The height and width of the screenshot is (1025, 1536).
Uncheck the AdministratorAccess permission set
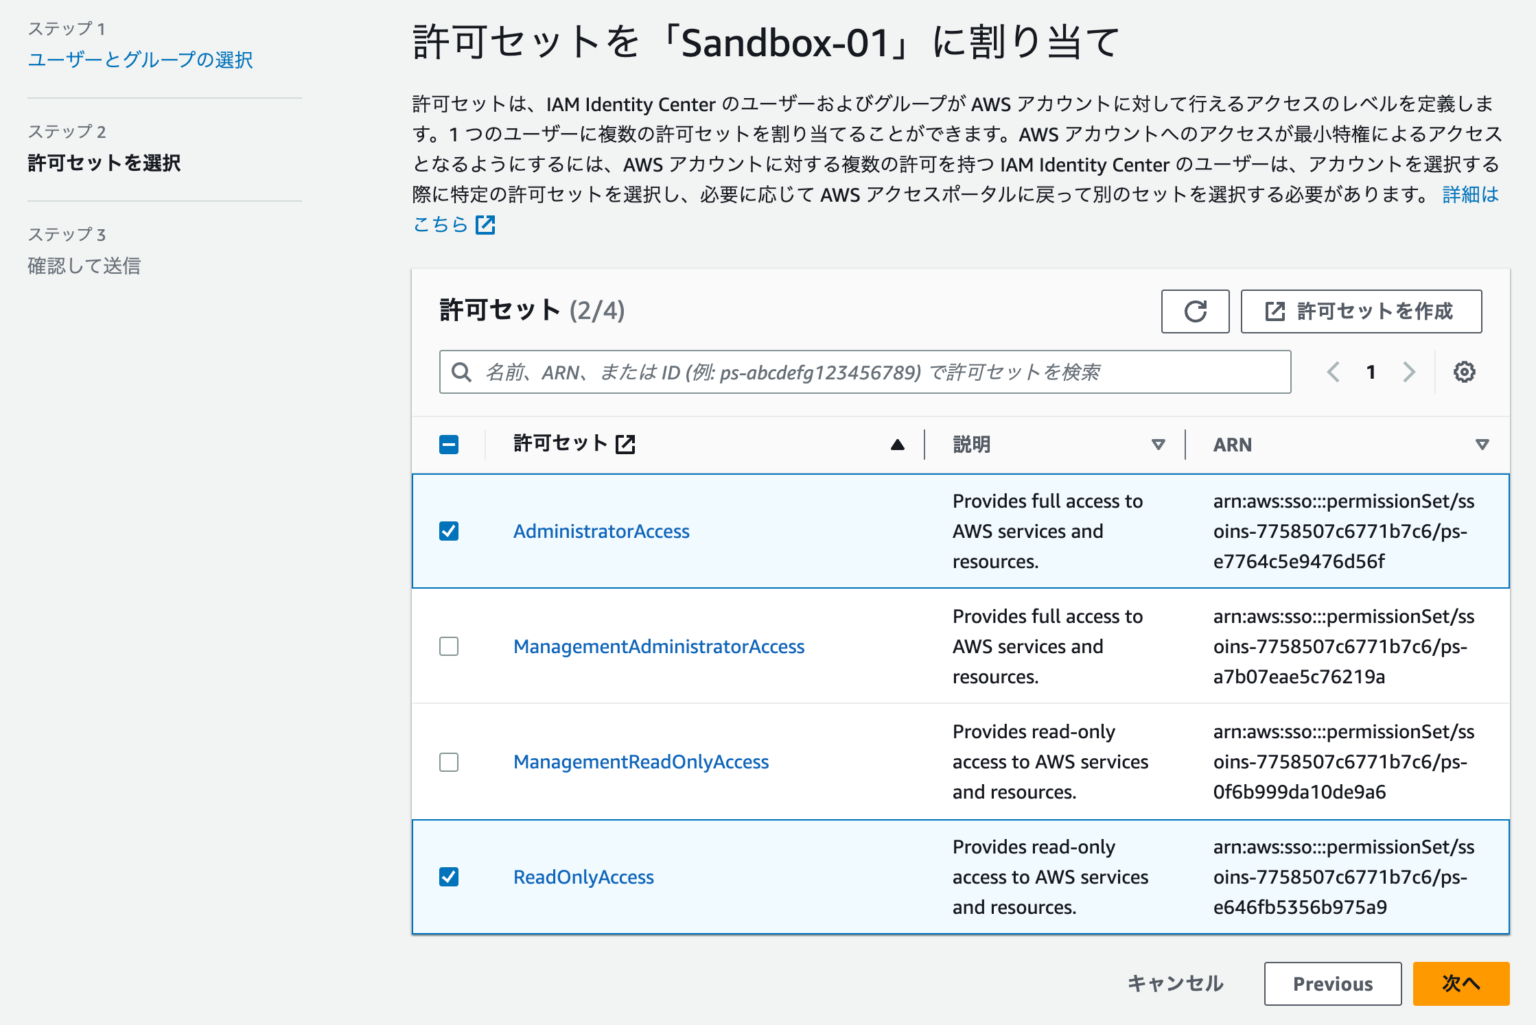(x=449, y=531)
